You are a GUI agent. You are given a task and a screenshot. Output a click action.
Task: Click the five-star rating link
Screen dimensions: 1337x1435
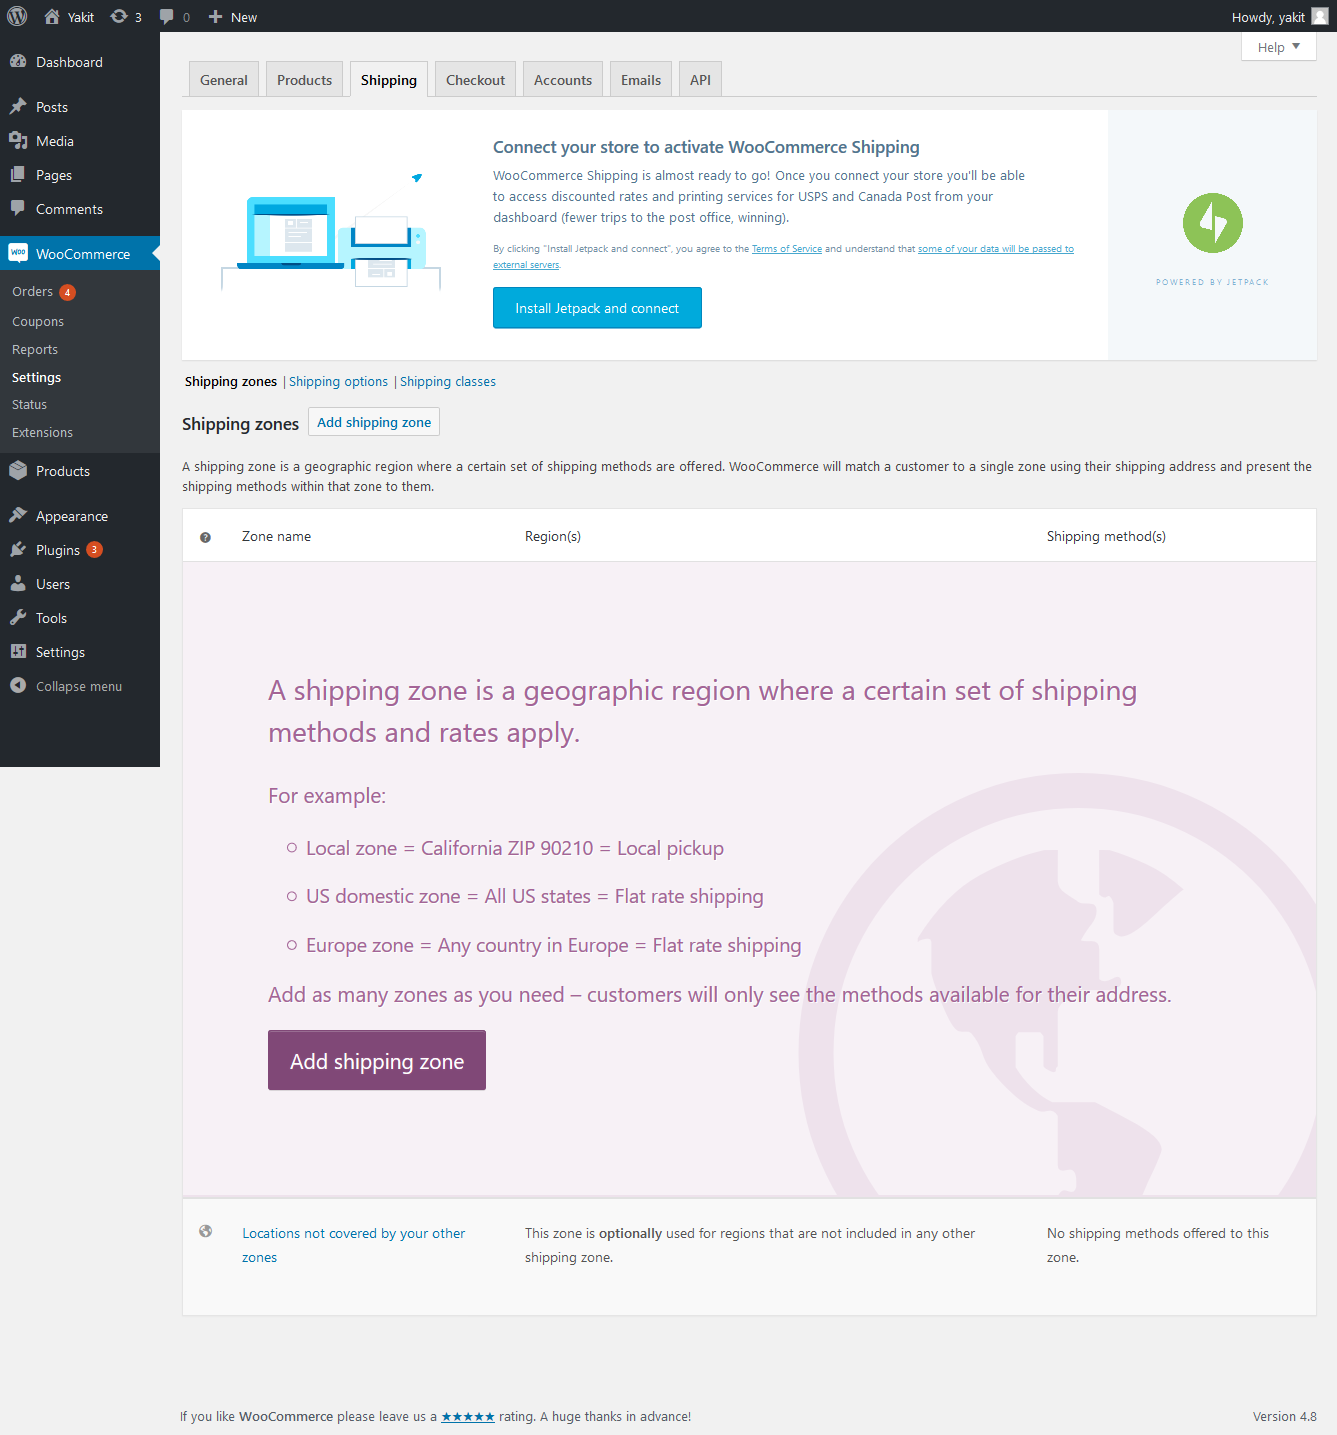[468, 1416]
